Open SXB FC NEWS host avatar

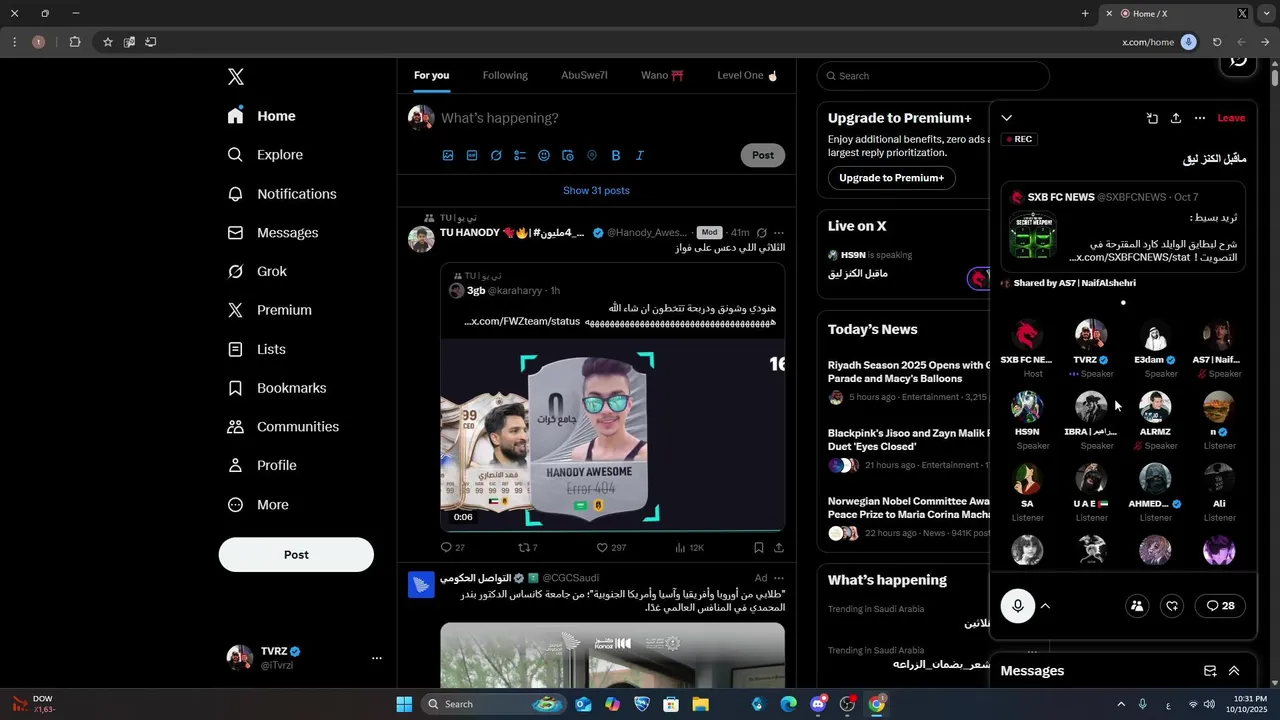pos(1027,336)
